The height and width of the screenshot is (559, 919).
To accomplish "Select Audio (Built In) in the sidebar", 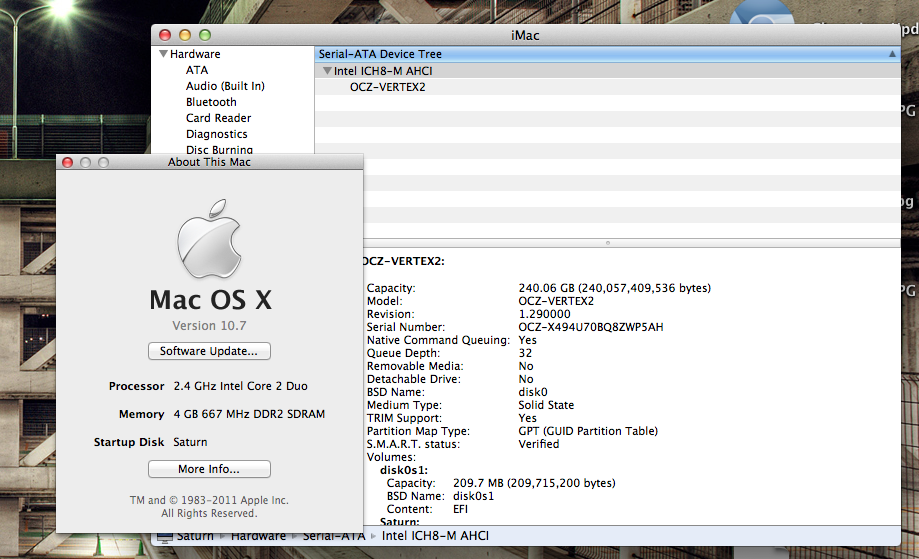I will (225, 86).
